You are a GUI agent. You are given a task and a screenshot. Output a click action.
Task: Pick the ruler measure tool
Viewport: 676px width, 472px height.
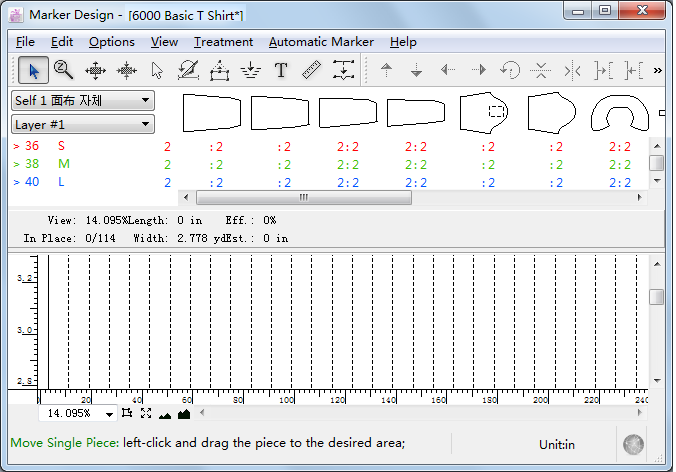coord(312,70)
